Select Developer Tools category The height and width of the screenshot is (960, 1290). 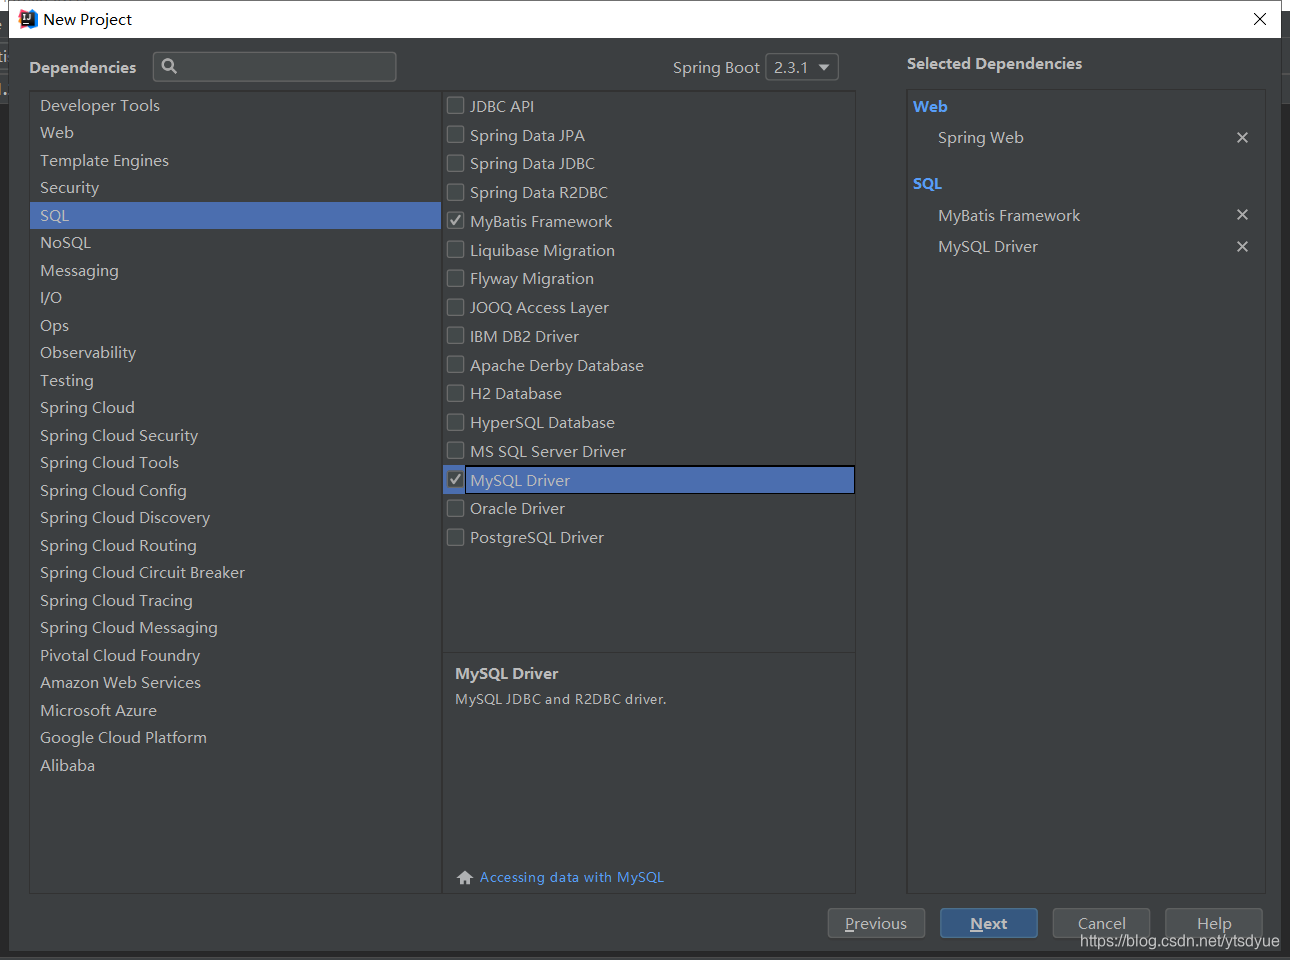[235, 105]
